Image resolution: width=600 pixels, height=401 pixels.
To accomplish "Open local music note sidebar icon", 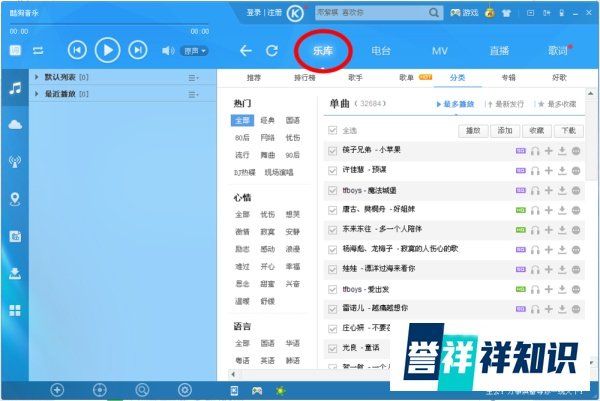I will tap(15, 88).
